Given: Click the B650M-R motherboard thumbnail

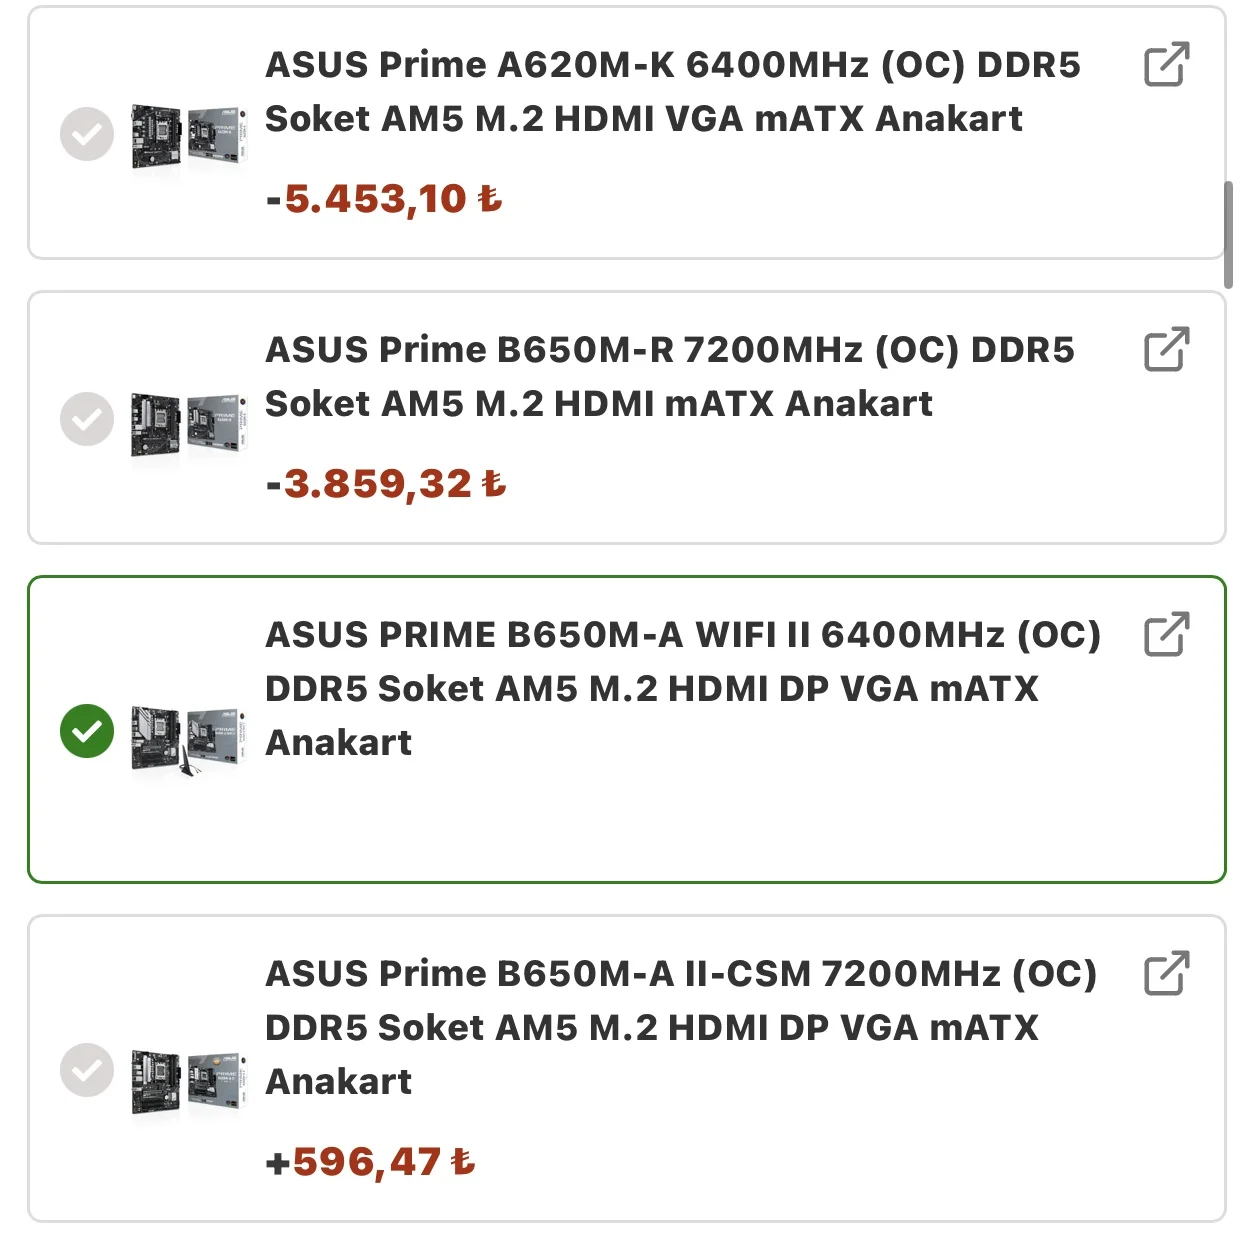Looking at the screenshot, I should [188, 423].
